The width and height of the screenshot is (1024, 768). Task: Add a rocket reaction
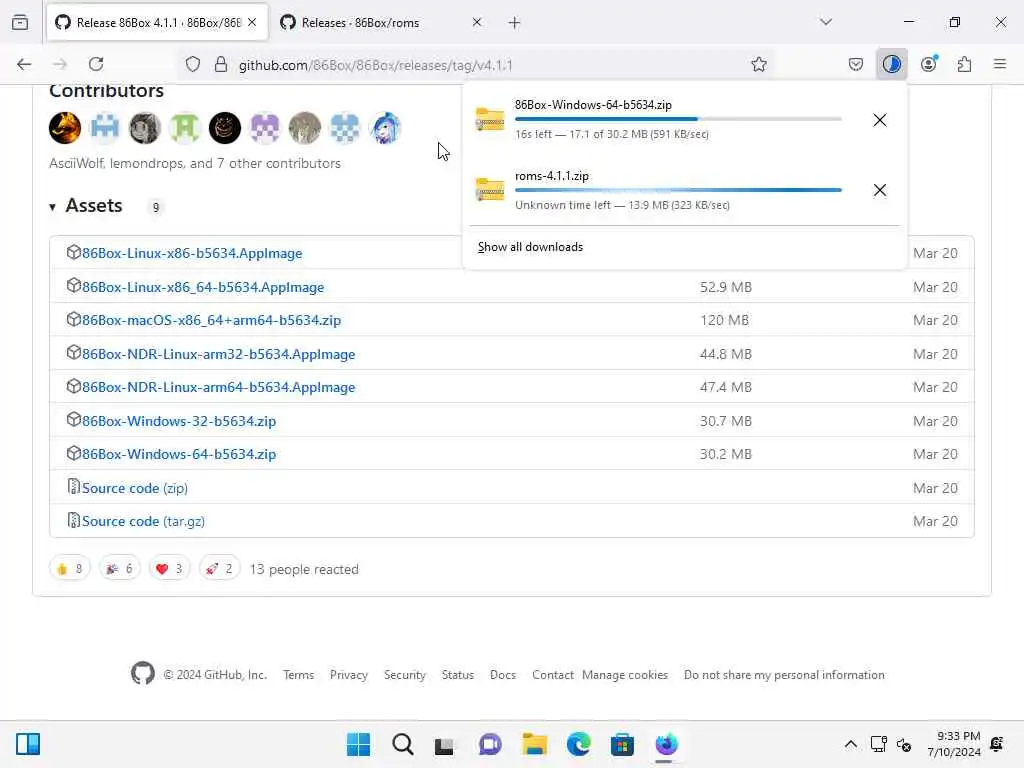219,569
